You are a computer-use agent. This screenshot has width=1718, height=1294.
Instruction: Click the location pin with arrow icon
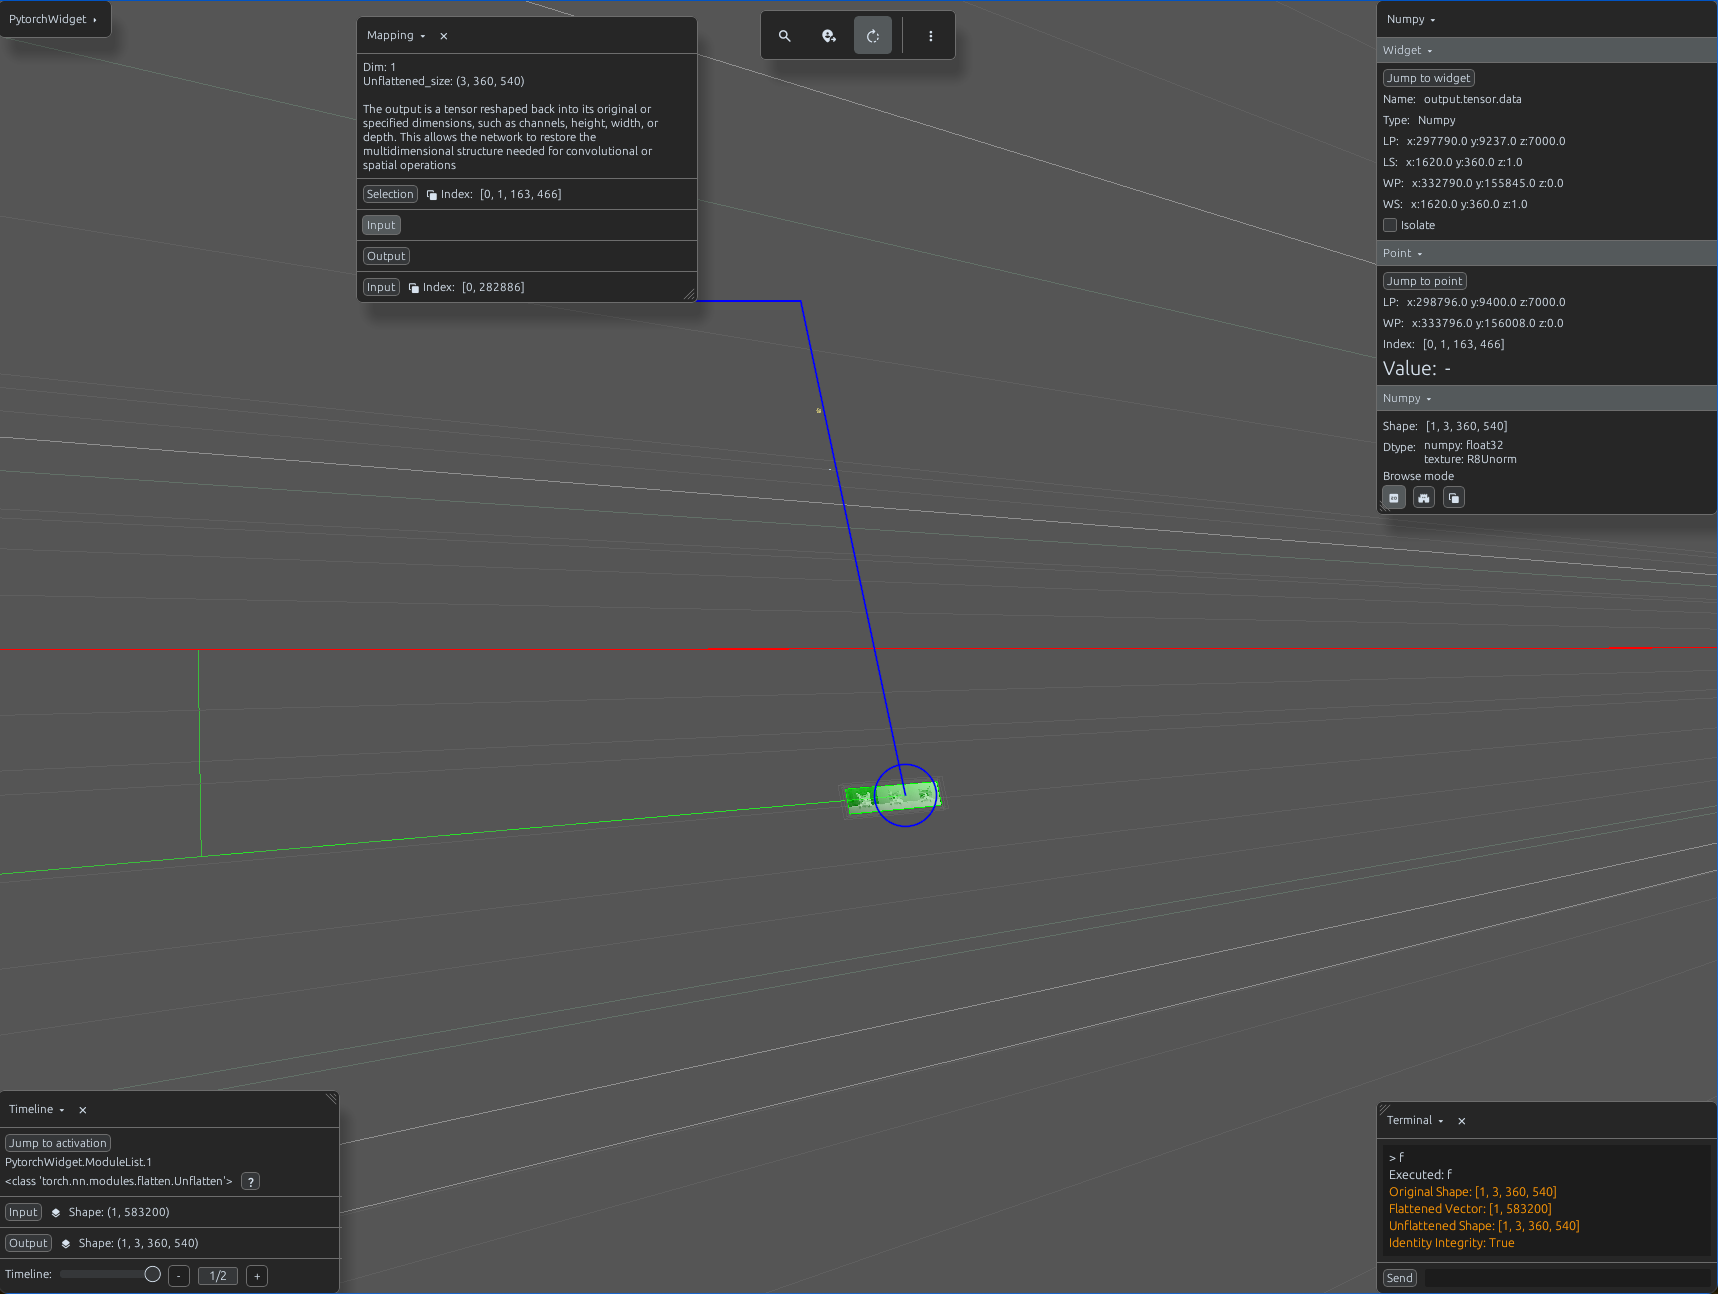pos(829,36)
